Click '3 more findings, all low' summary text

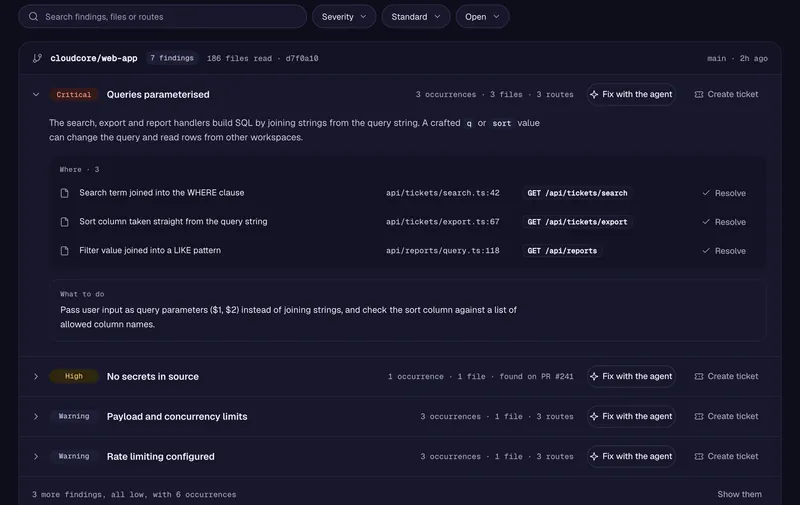click(134, 494)
